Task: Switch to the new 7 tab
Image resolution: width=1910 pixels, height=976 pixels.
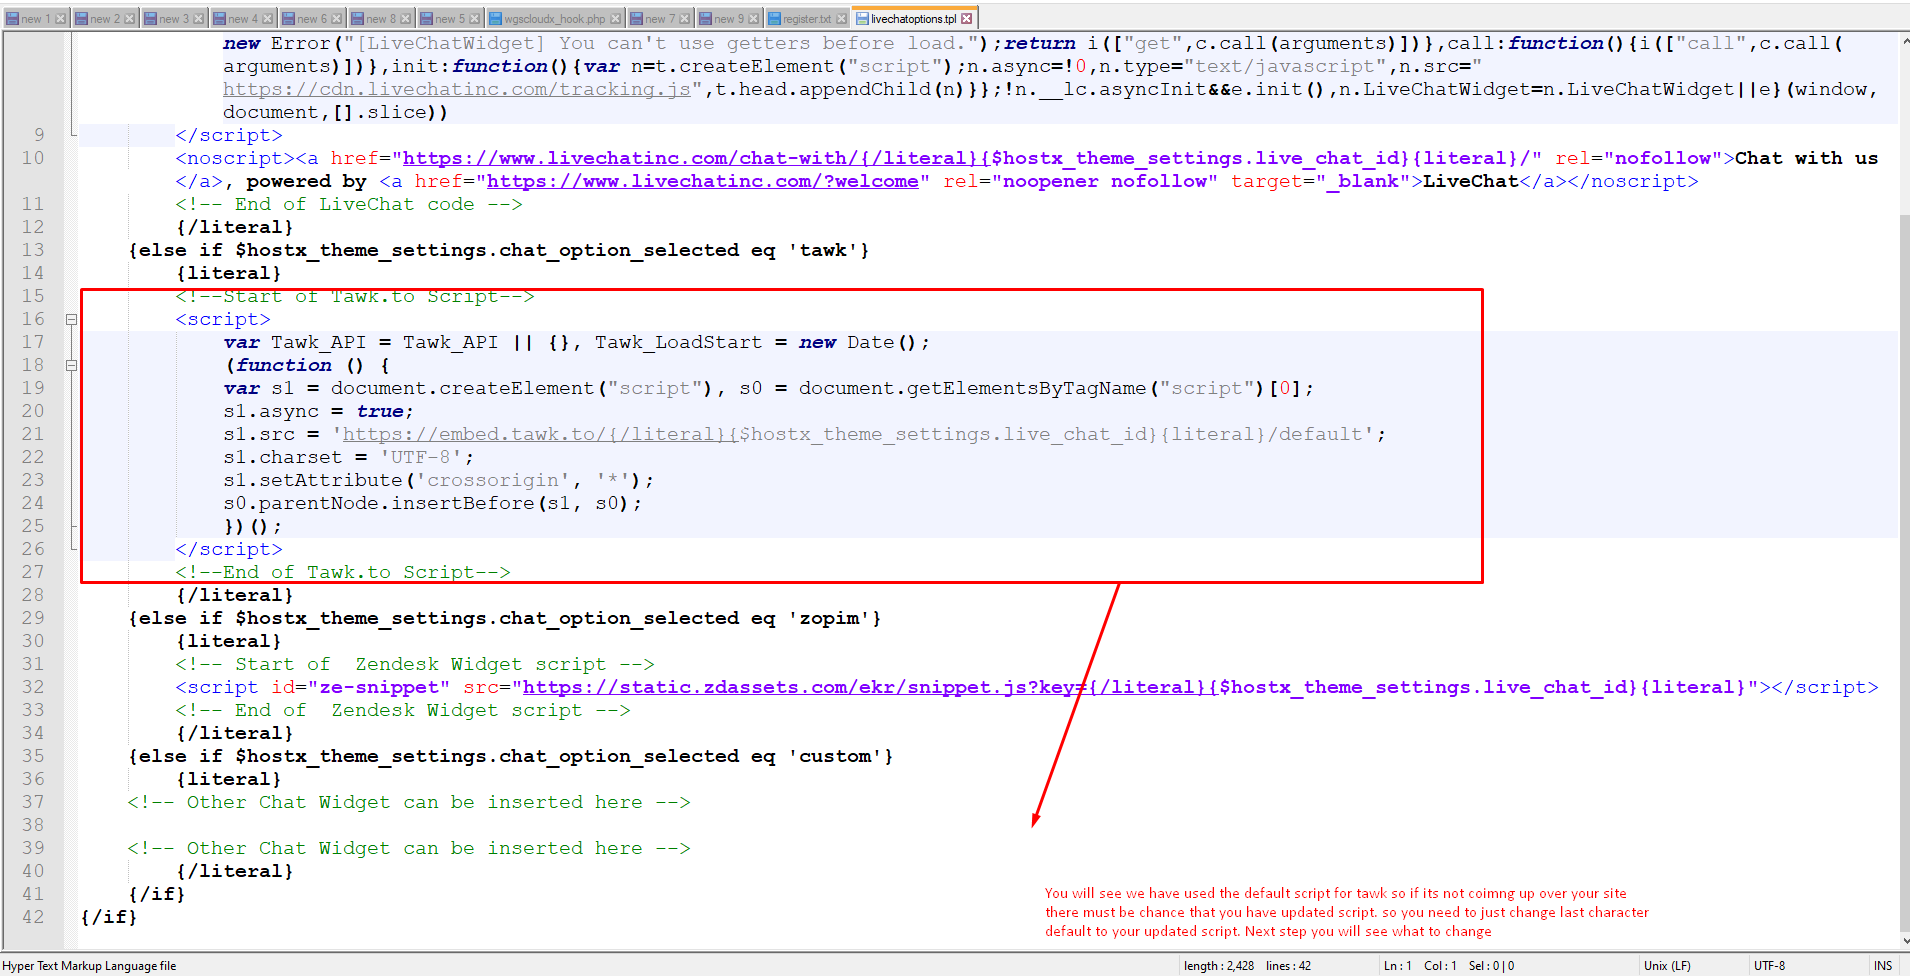Action: [655, 19]
